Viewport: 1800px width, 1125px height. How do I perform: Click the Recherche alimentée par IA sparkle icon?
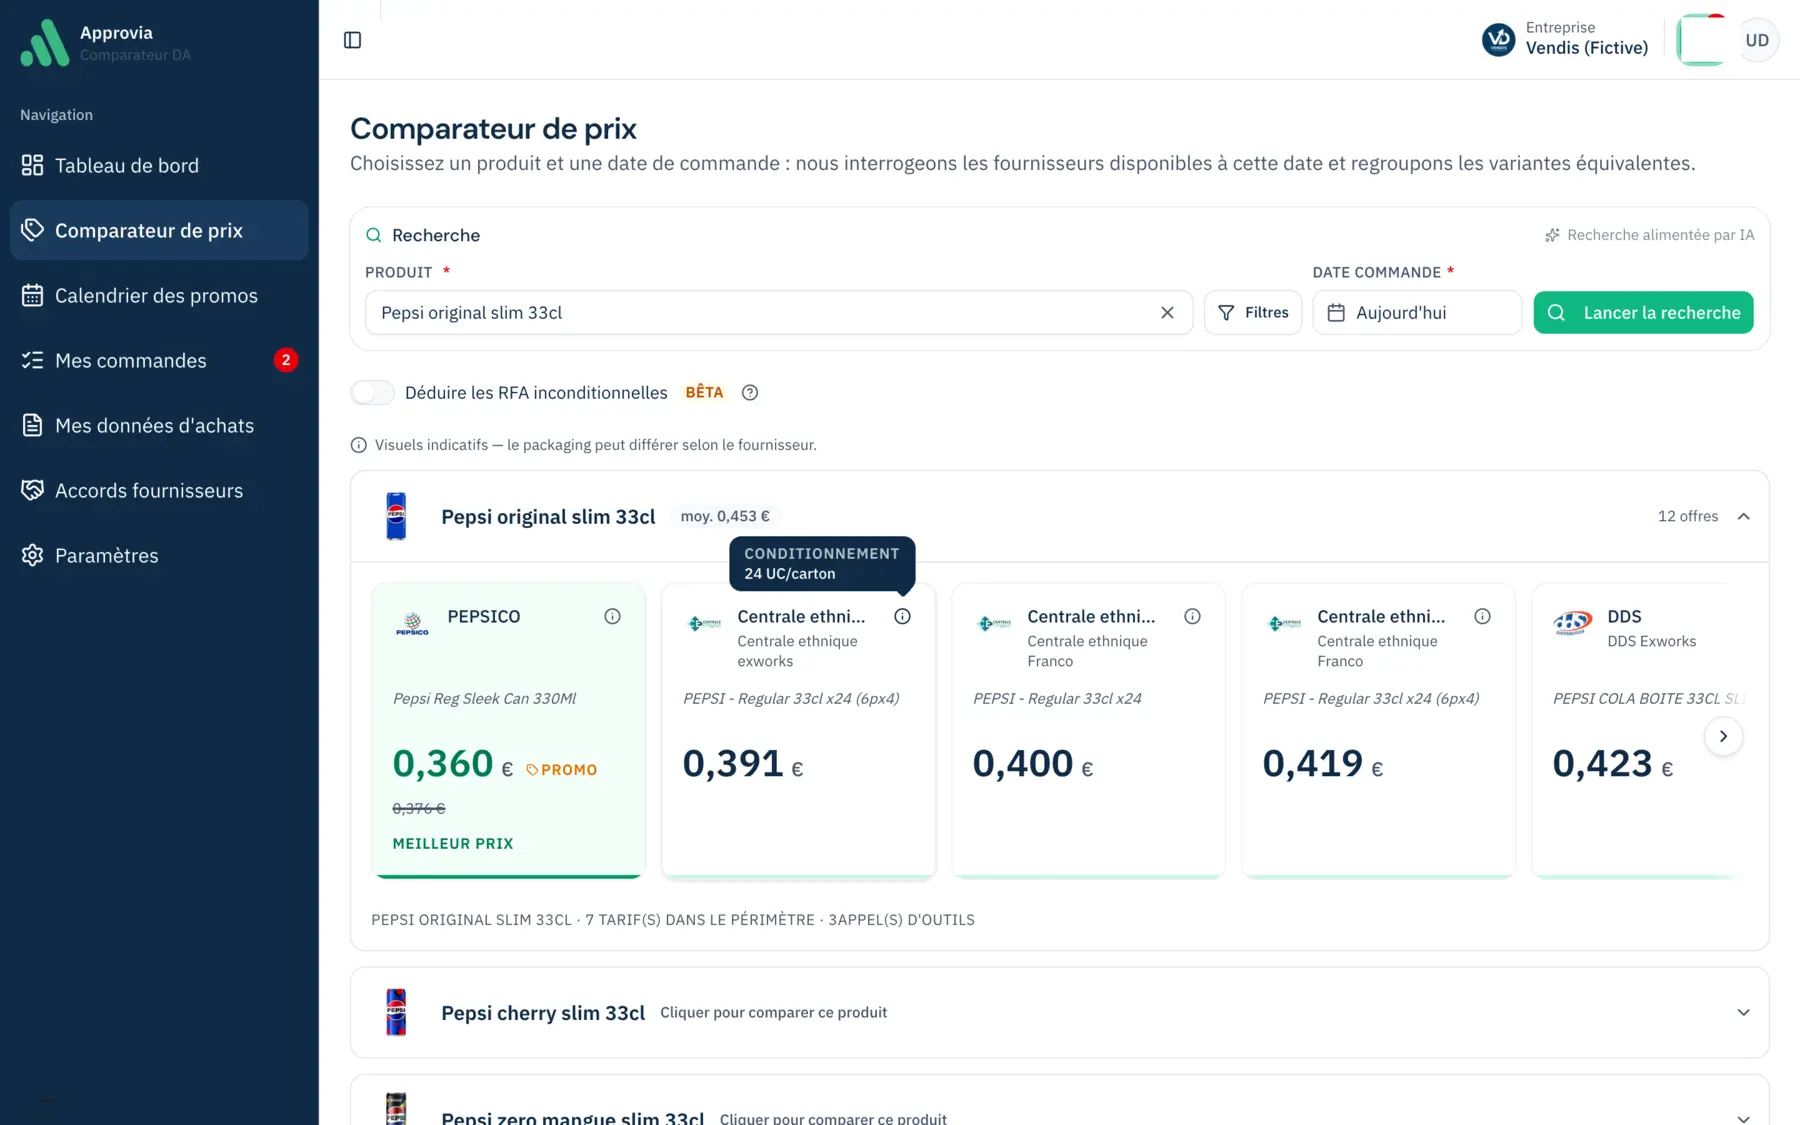[1552, 235]
